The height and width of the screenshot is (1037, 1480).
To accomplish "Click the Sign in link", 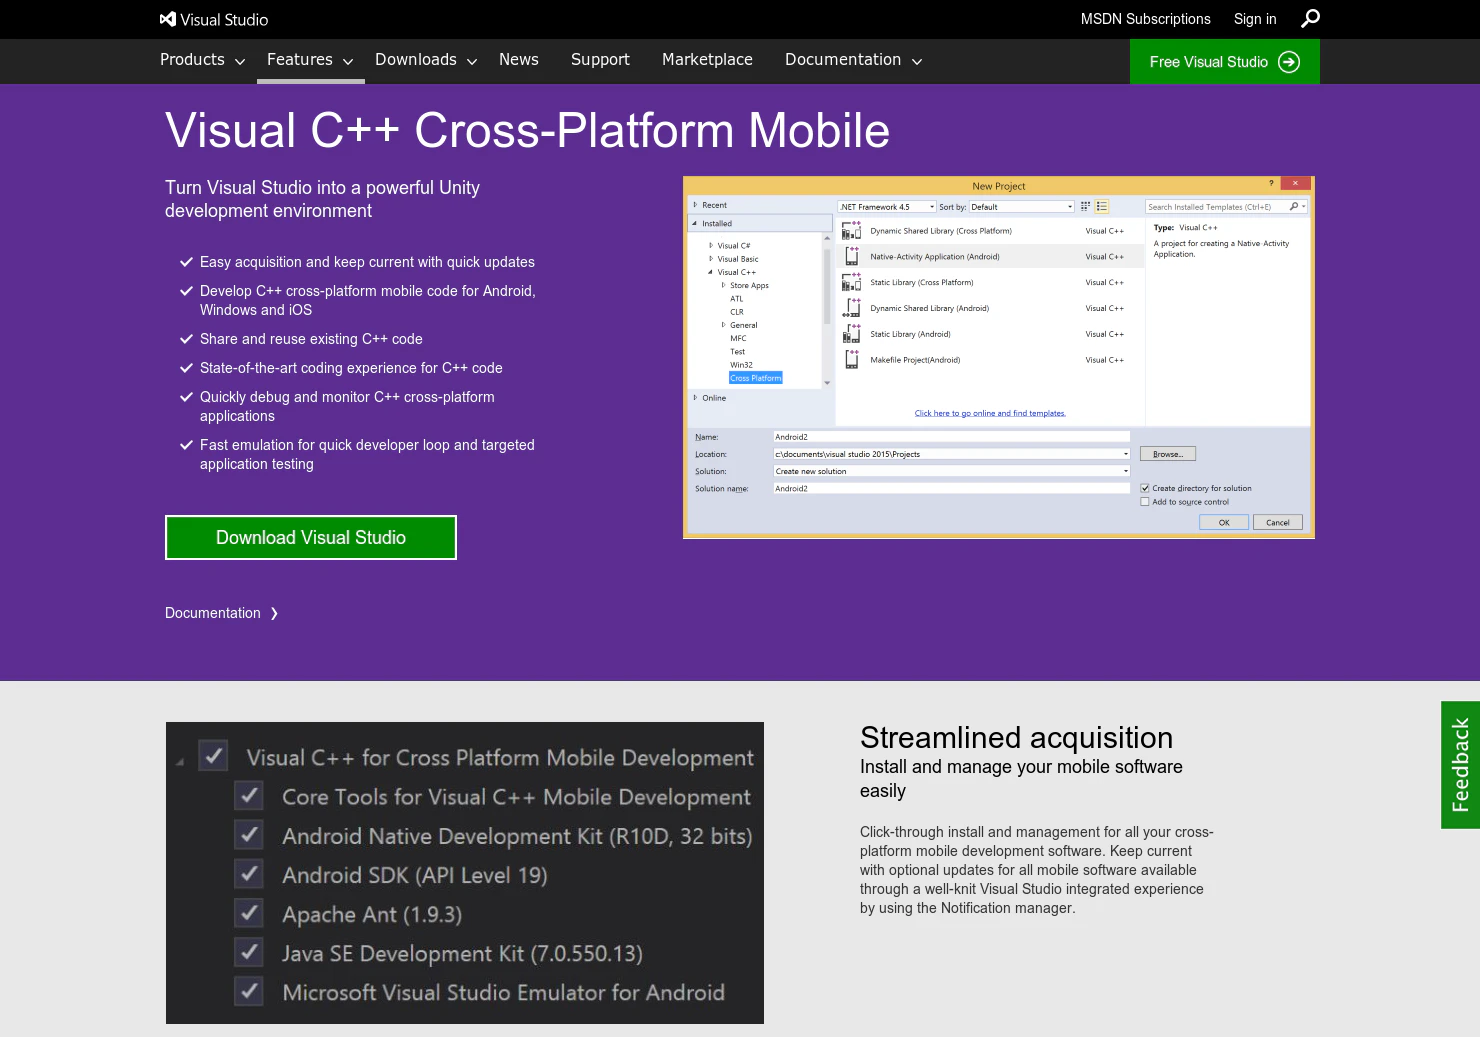I will pyautogui.click(x=1255, y=19).
